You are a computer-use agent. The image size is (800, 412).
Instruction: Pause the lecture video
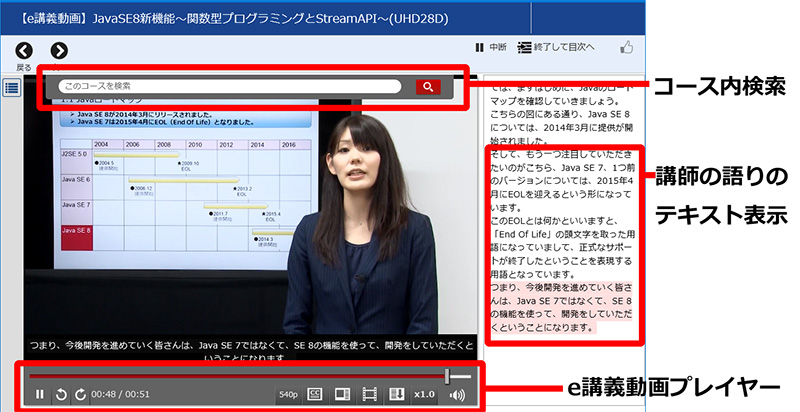[40, 394]
